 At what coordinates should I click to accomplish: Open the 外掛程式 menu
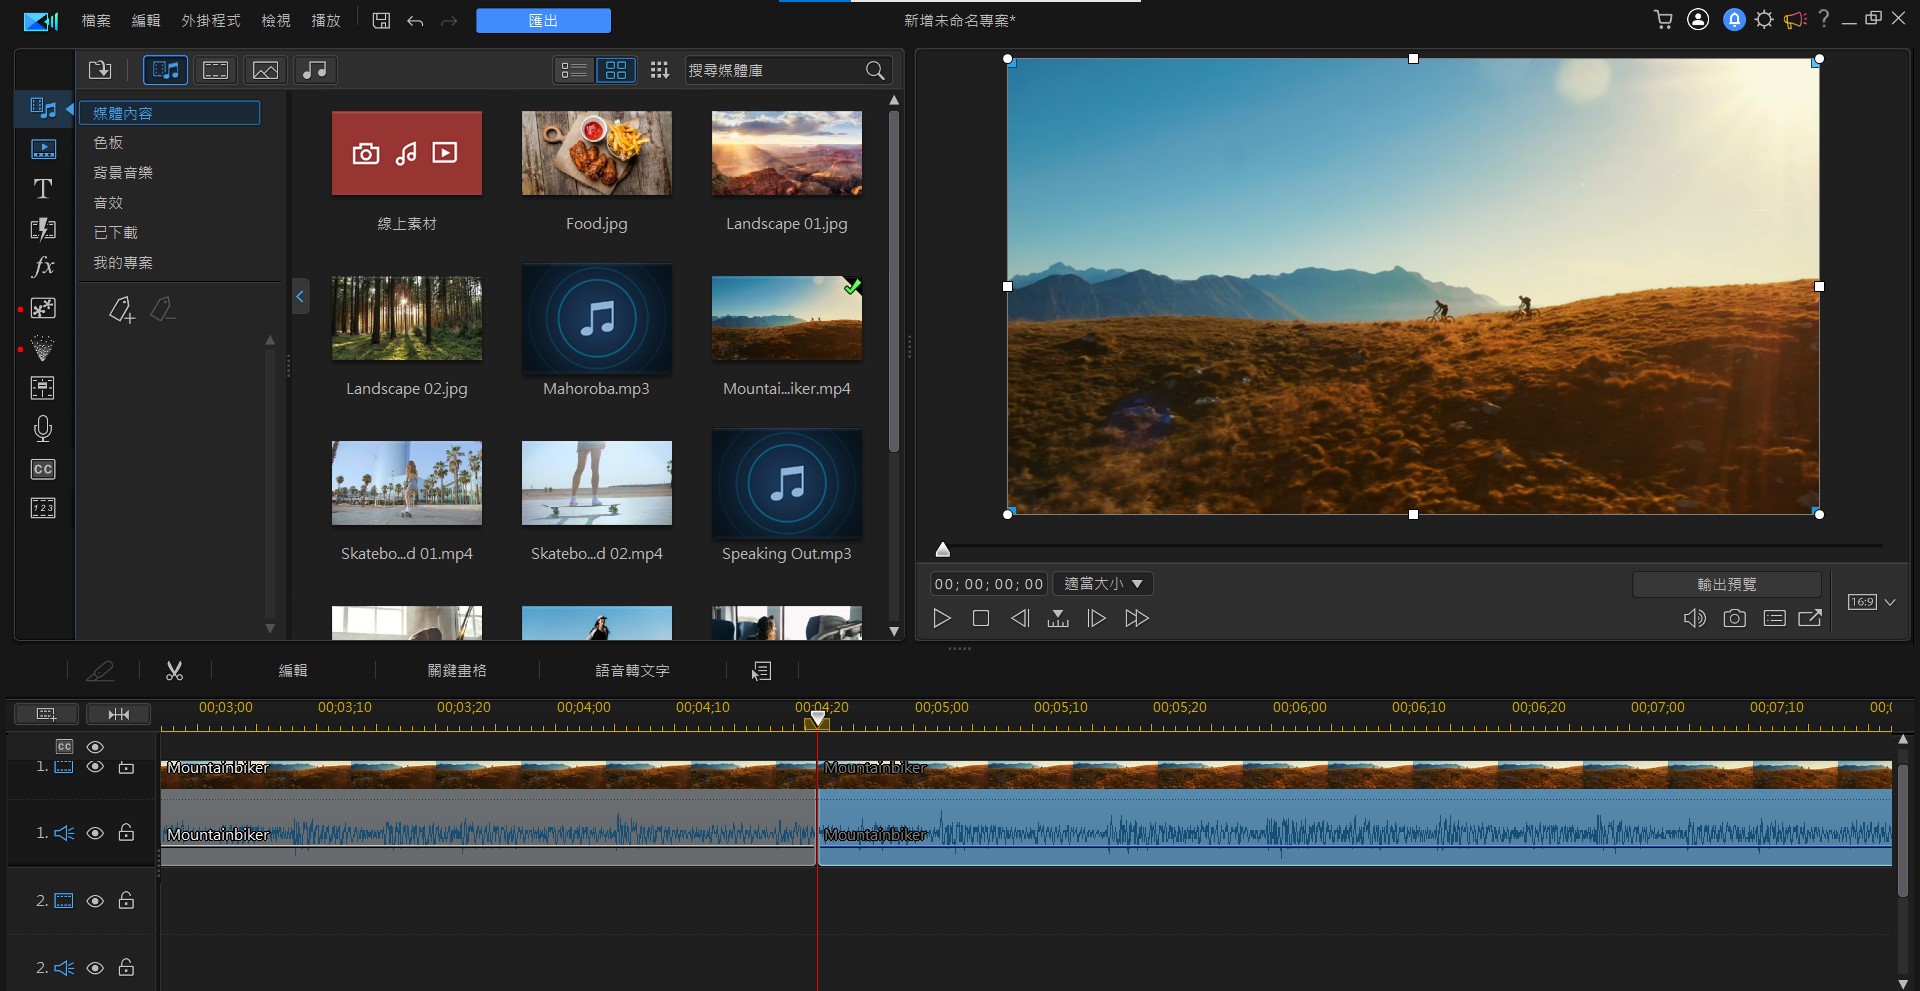tap(210, 20)
